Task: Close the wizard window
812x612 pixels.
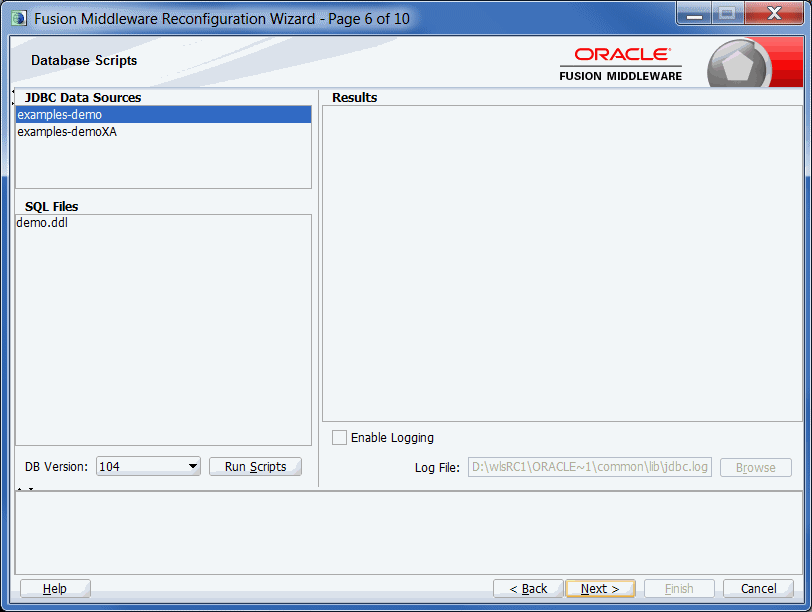Action: pyautogui.click(x=774, y=13)
